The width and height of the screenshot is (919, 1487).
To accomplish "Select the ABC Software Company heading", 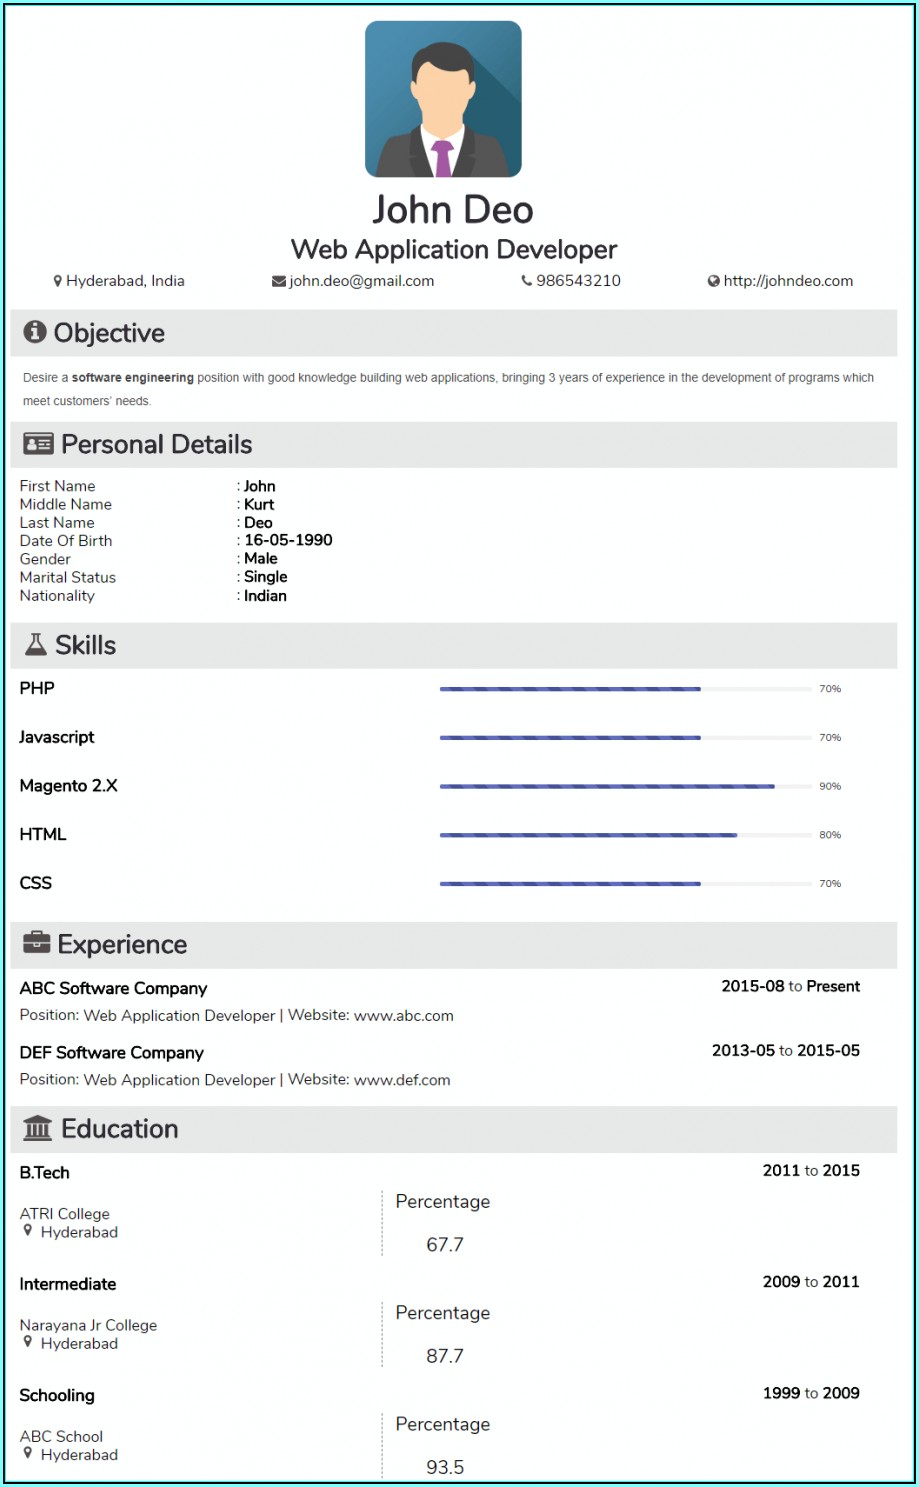I will (114, 988).
